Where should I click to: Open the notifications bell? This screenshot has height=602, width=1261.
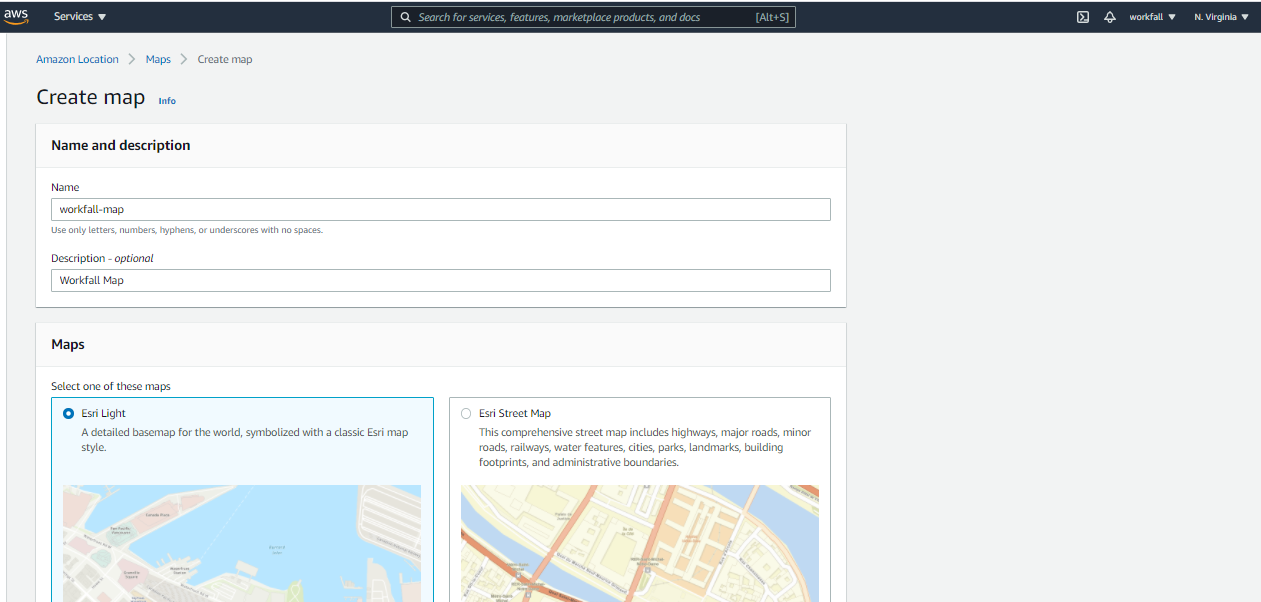pyautogui.click(x=1109, y=17)
